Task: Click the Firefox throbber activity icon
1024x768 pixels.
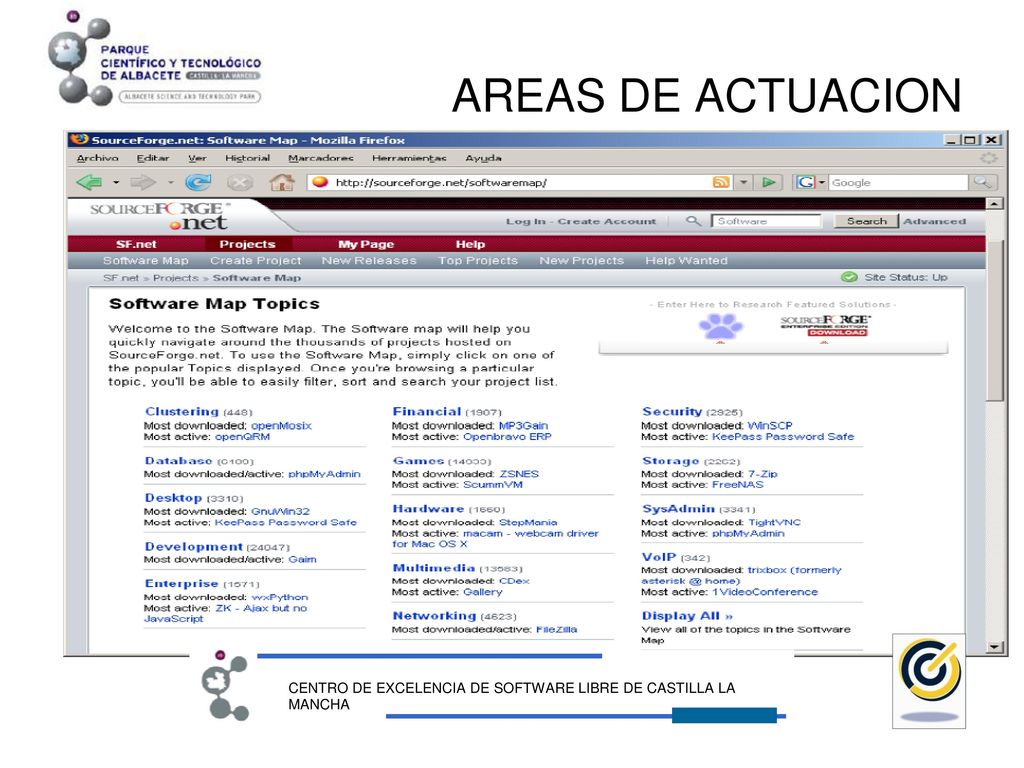Action: pos(989,158)
